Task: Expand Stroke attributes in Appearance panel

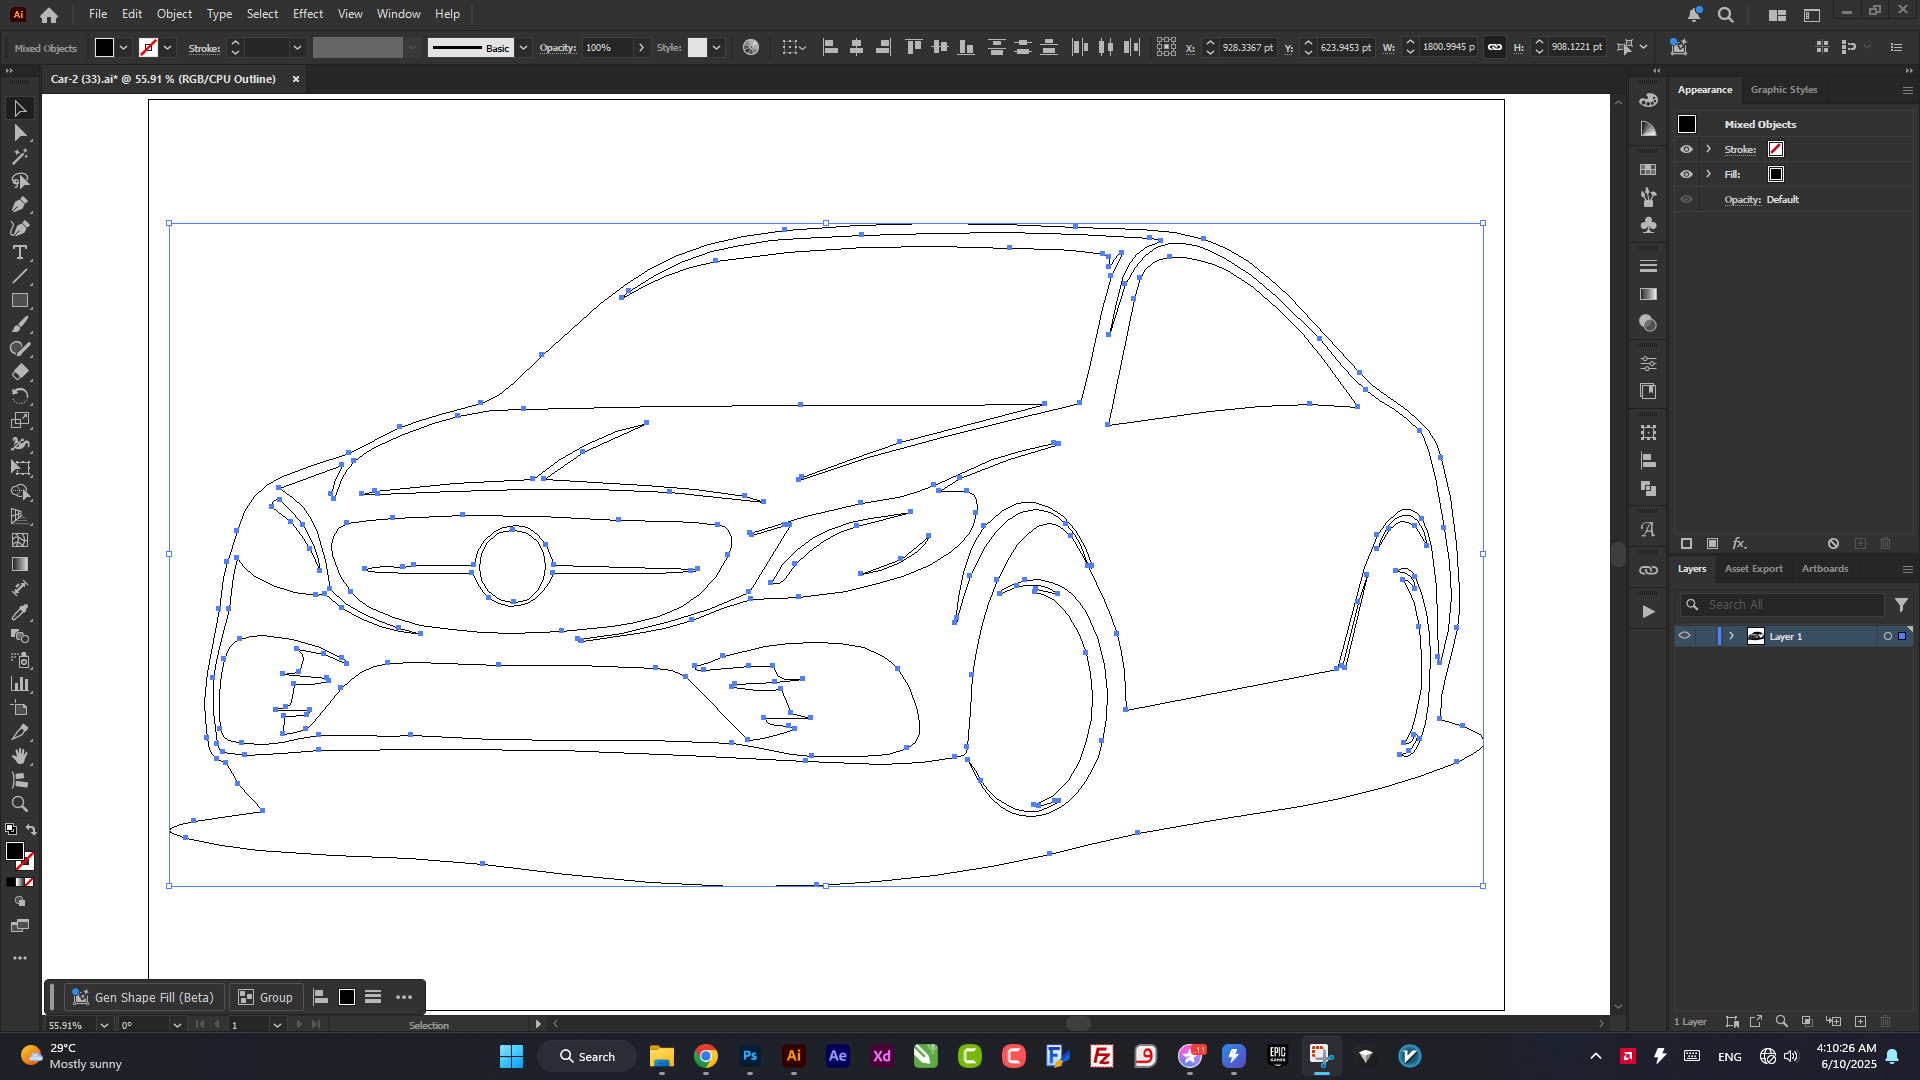Action: 1708,149
